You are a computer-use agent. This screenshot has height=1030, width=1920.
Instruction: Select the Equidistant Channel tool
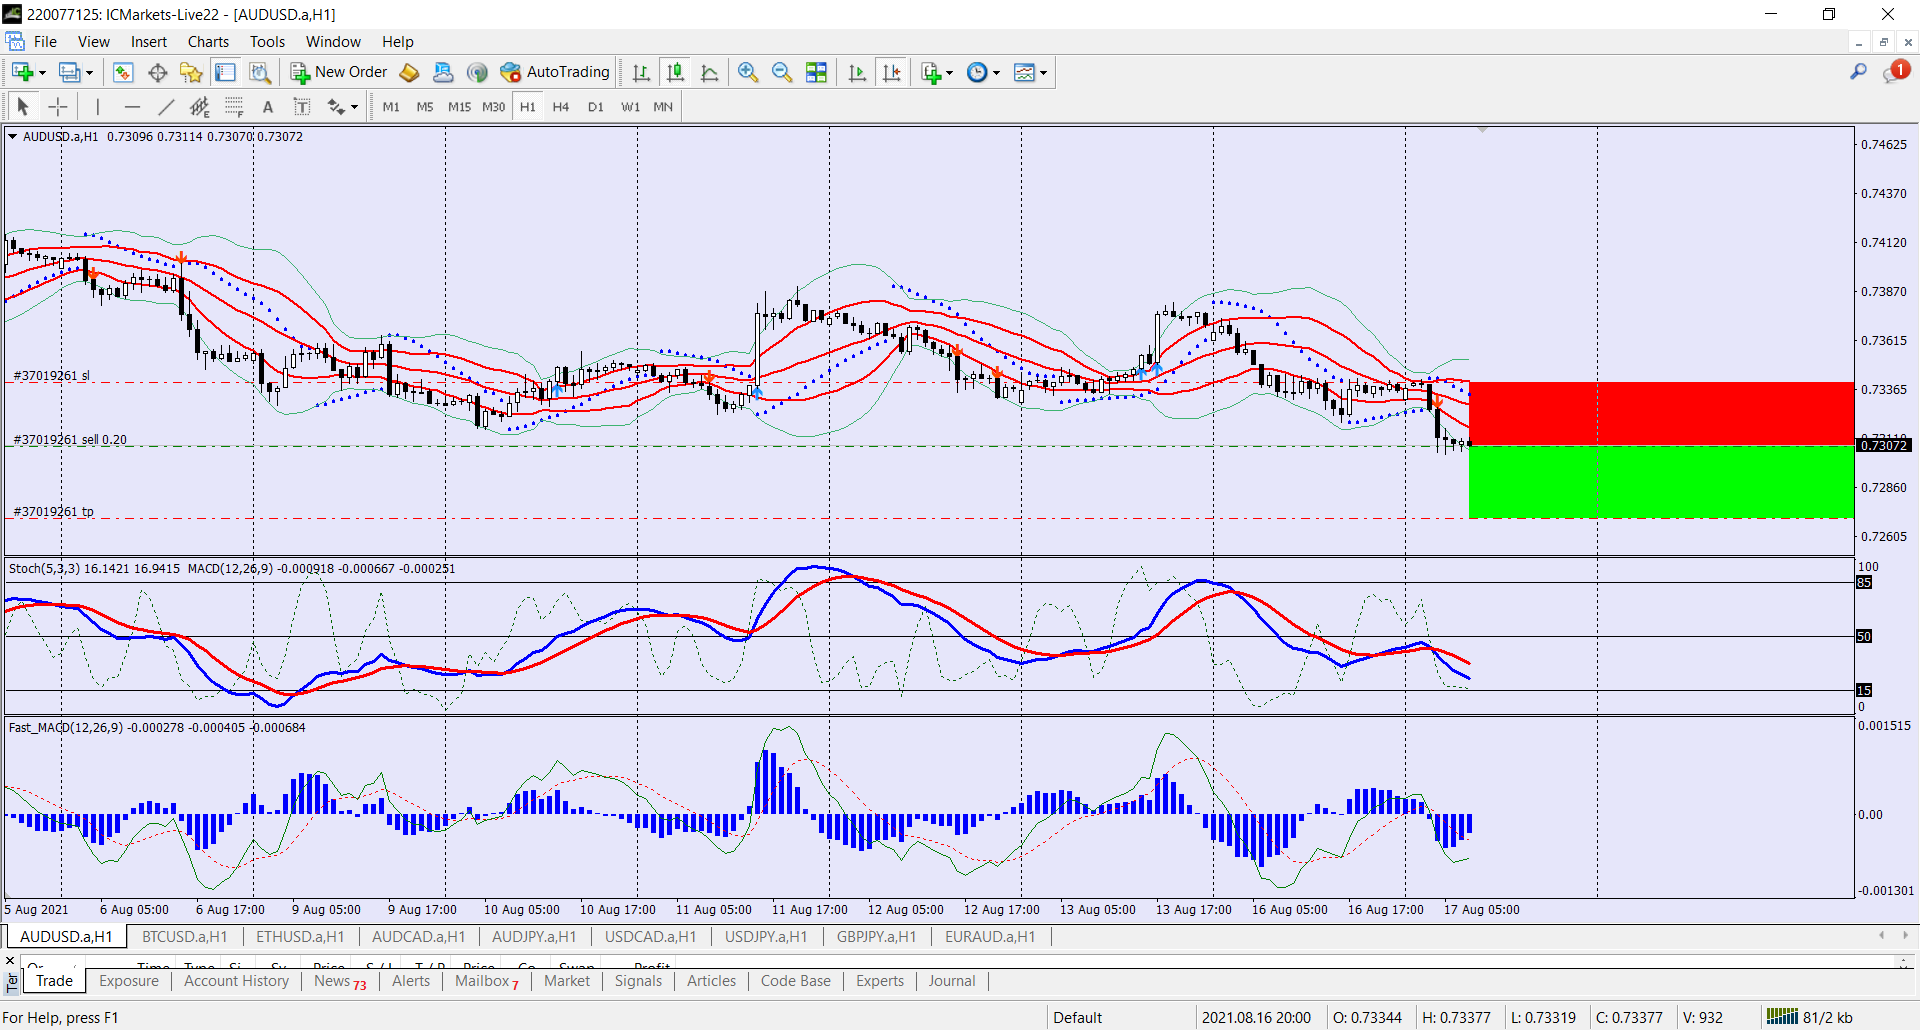pos(200,107)
